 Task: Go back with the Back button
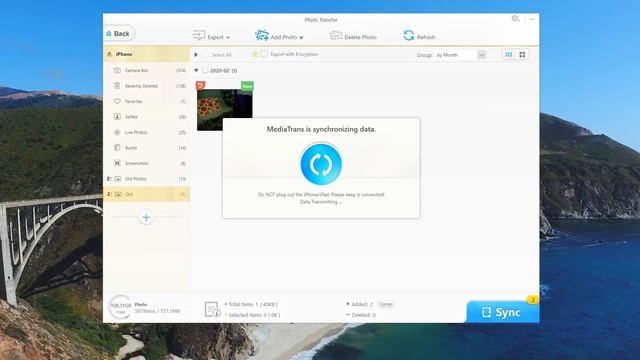pyautogui.click(x=119, y=33)
